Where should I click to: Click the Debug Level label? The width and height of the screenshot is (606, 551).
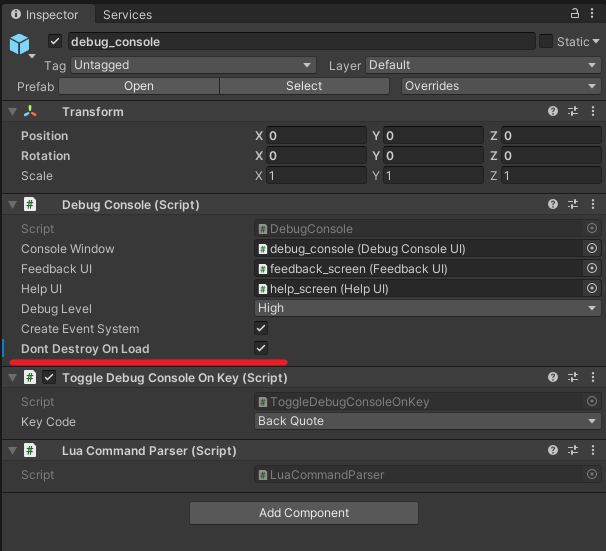click(56, 309)
